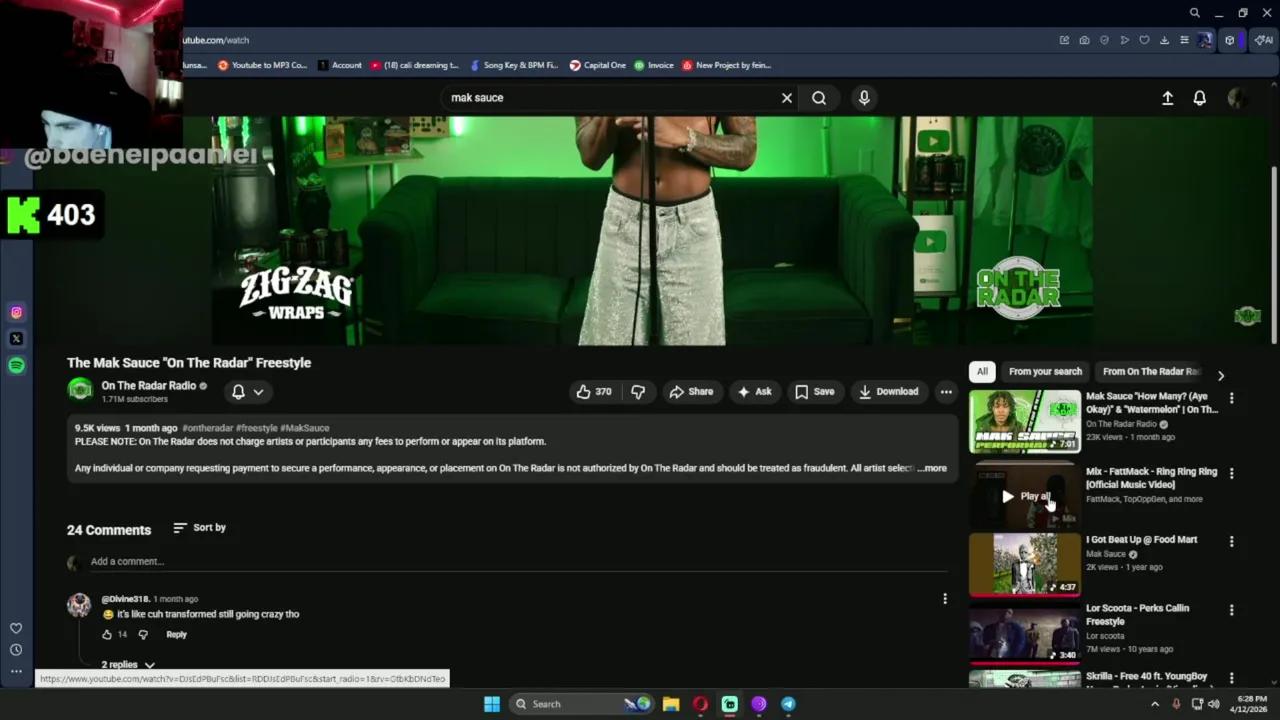The height and width of the screenshot is (720, 1280).
Task: Open the Spotify sidebar player
Action: (x=16, y=364)
